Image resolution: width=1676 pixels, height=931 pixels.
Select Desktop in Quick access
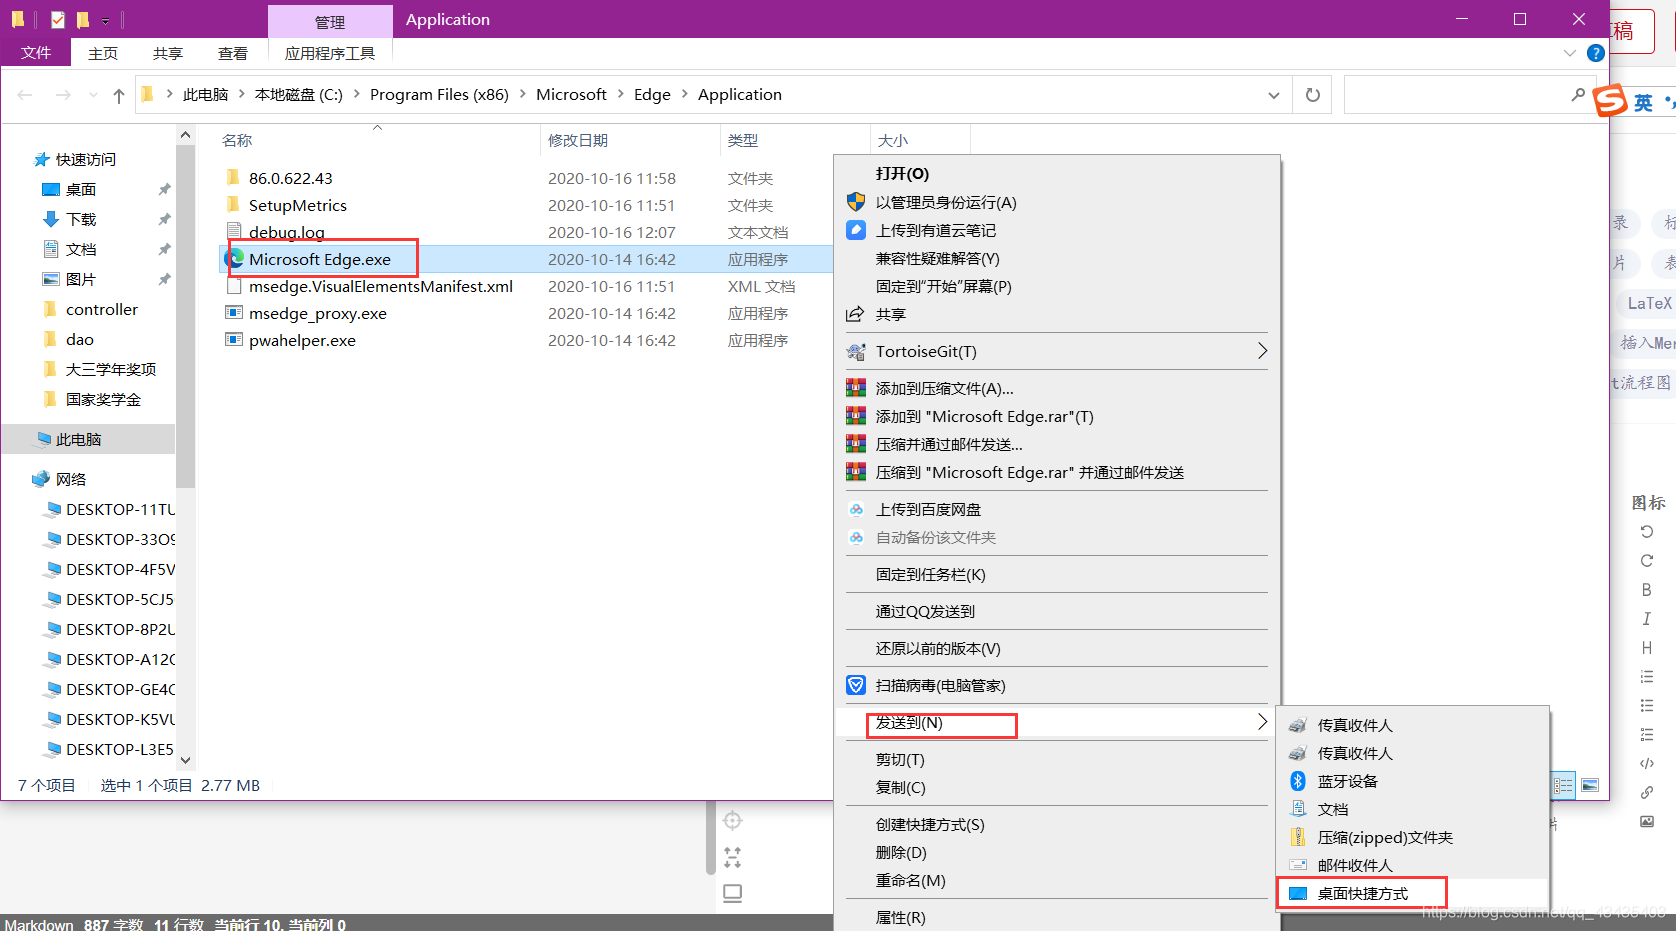pos(81,189)
